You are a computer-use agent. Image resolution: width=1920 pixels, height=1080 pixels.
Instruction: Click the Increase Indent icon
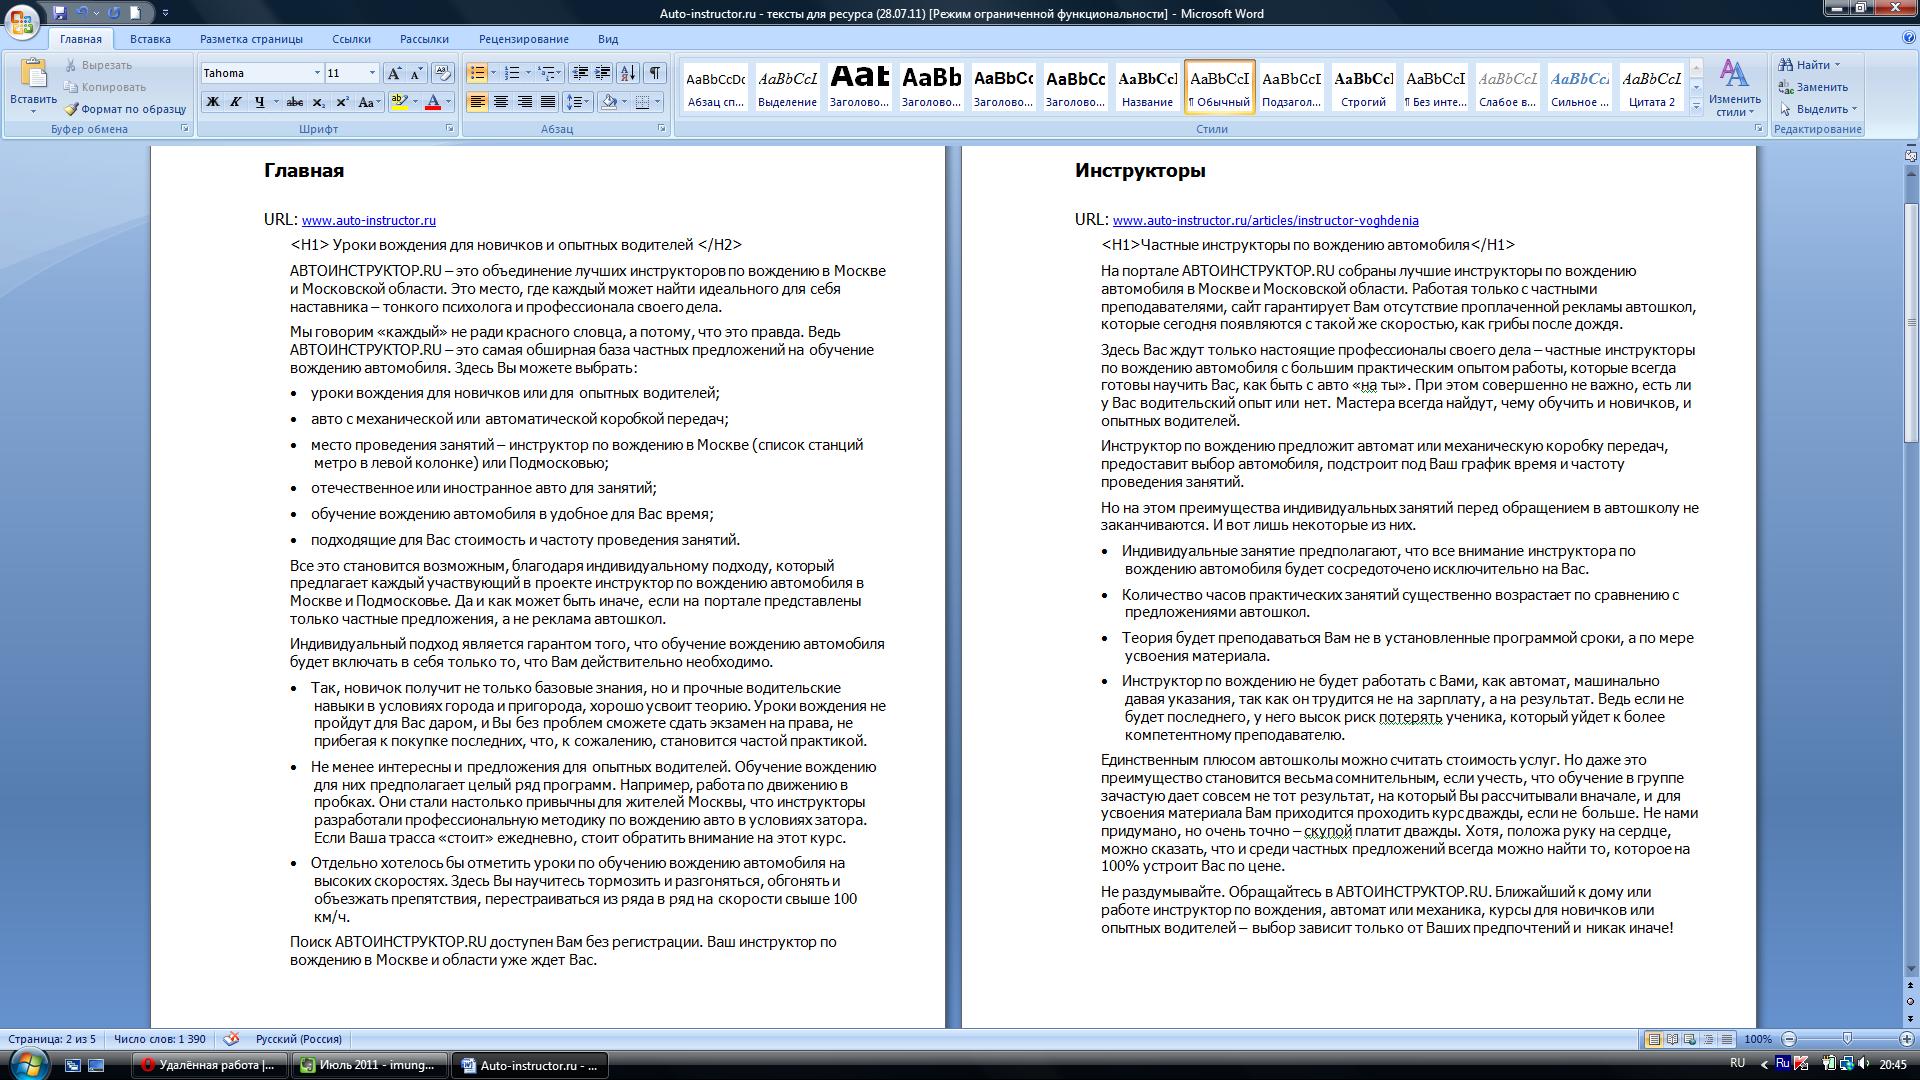point(603,73)
